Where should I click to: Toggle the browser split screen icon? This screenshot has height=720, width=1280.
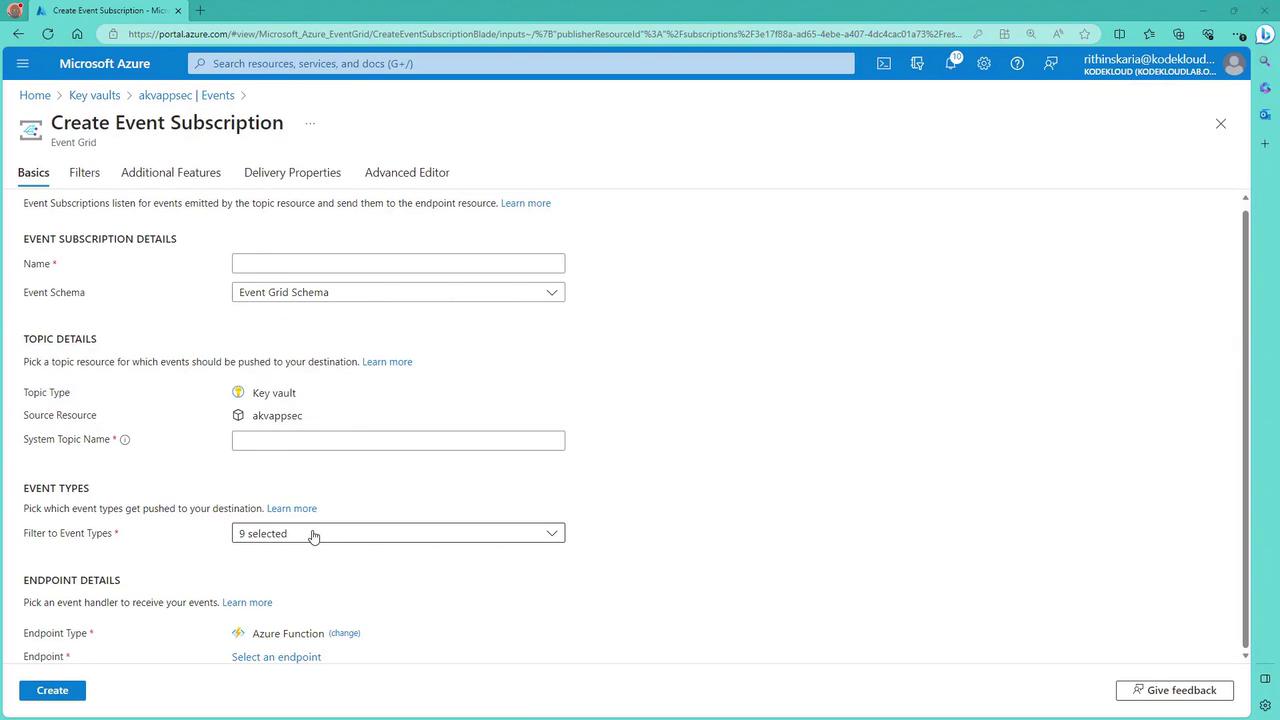[1120, 34]
